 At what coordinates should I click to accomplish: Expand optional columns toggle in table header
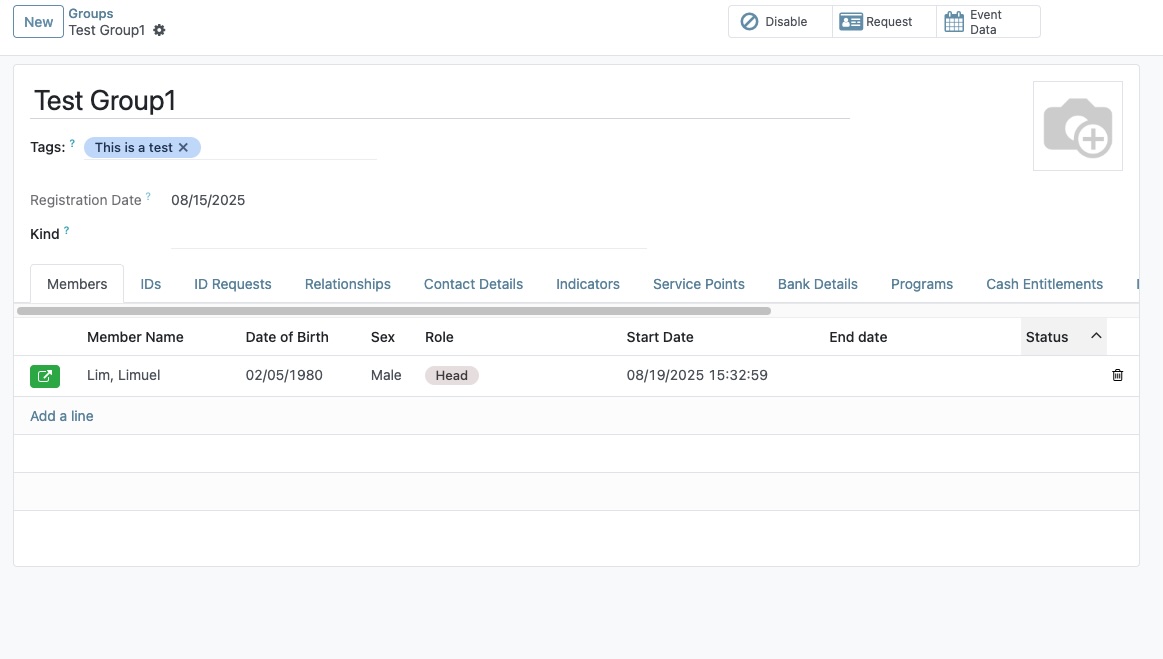pos(1096,336)
